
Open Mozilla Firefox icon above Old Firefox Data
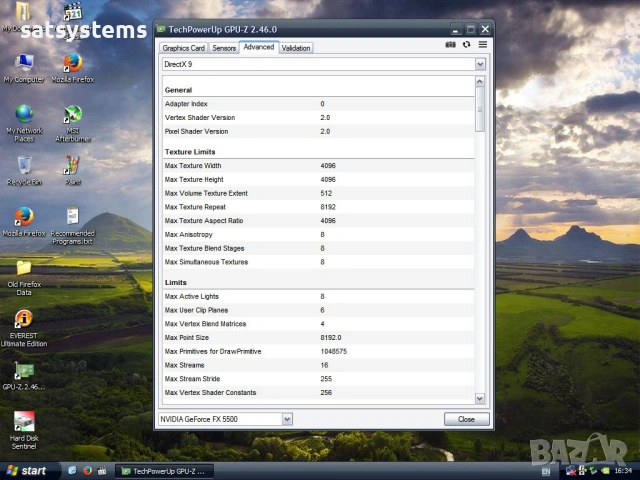coord(24,222)
